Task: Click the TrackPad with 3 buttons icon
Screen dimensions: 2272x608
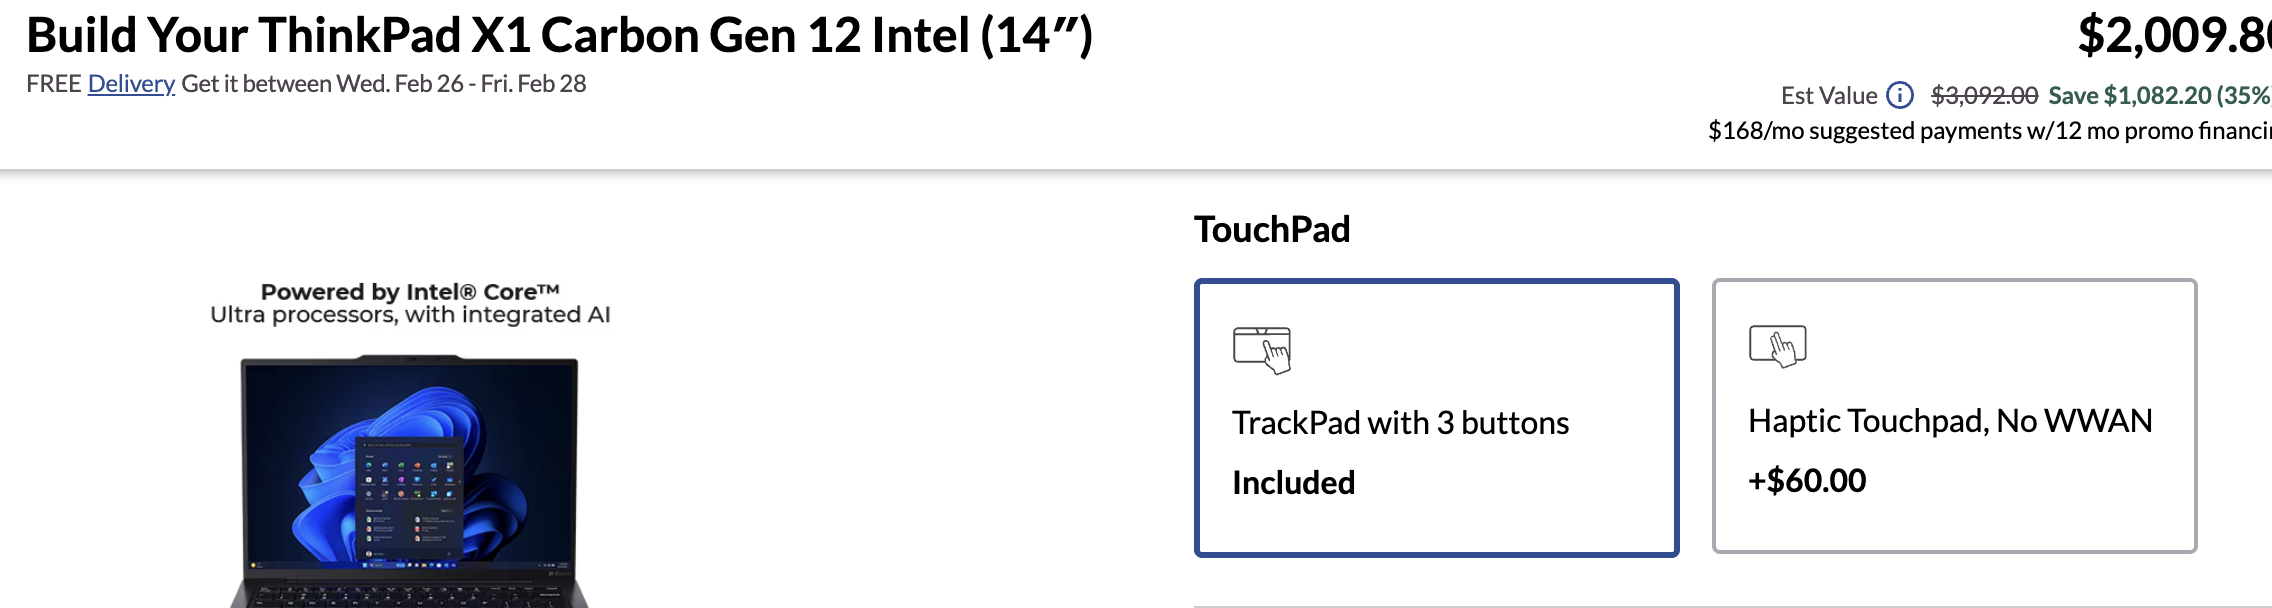Action: point(1262,350)
